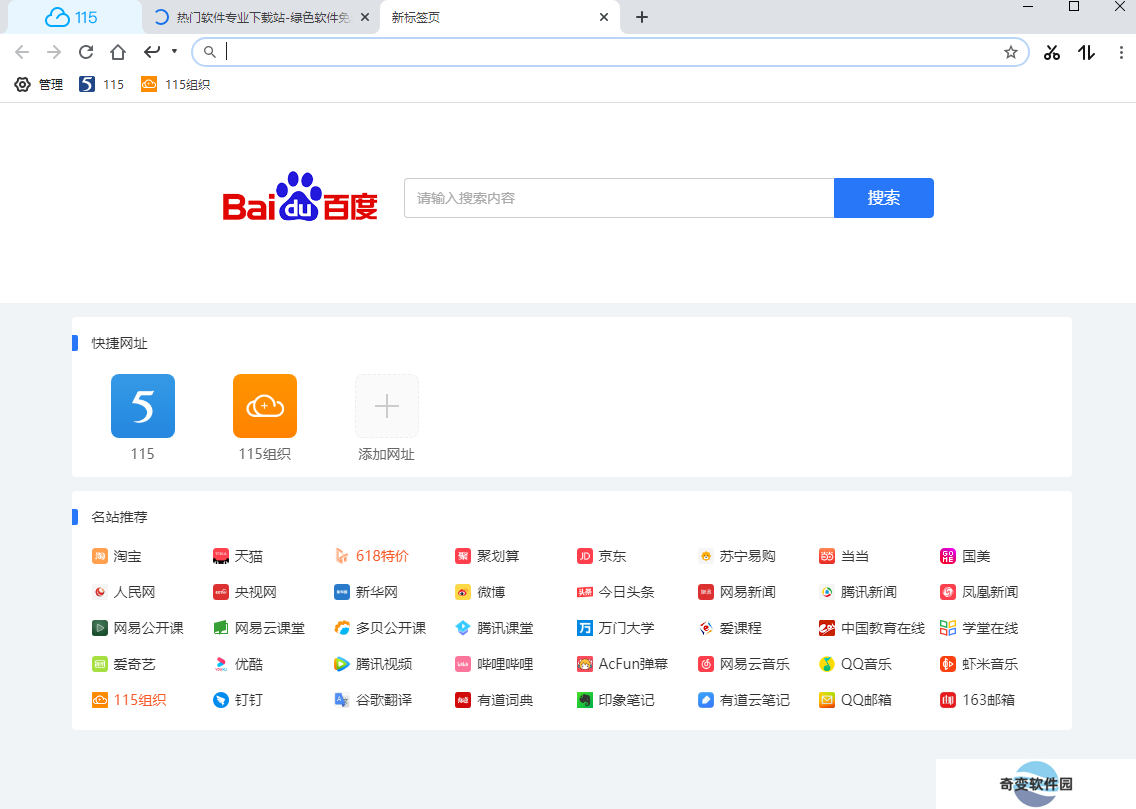This screenshot has width=1136, height=809.
Task: Click the address bar input field
Action: click(610, 52)
